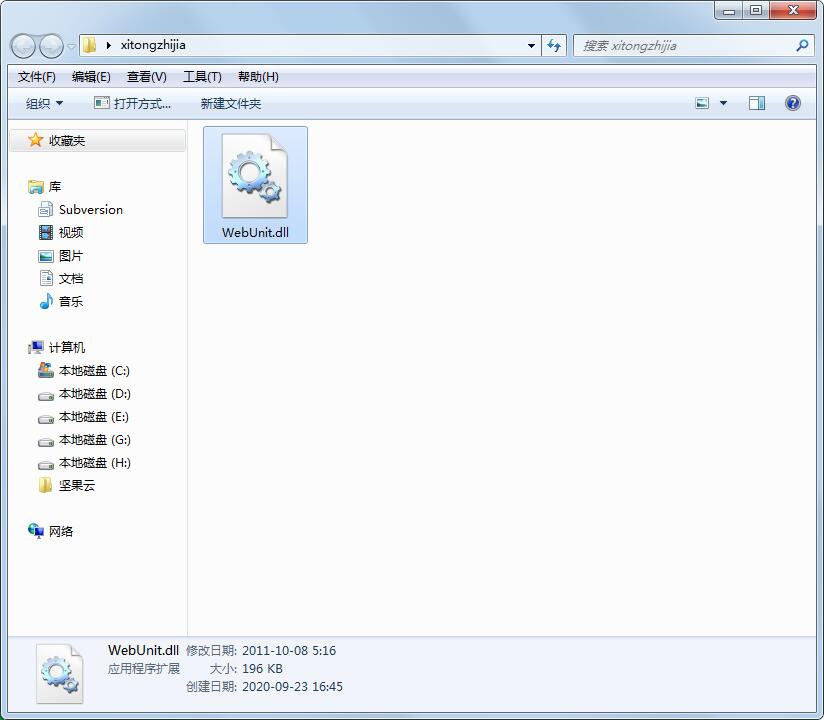Select the 图片 library in the sidebar
The image size is (824, 720).
click(70, 255)
